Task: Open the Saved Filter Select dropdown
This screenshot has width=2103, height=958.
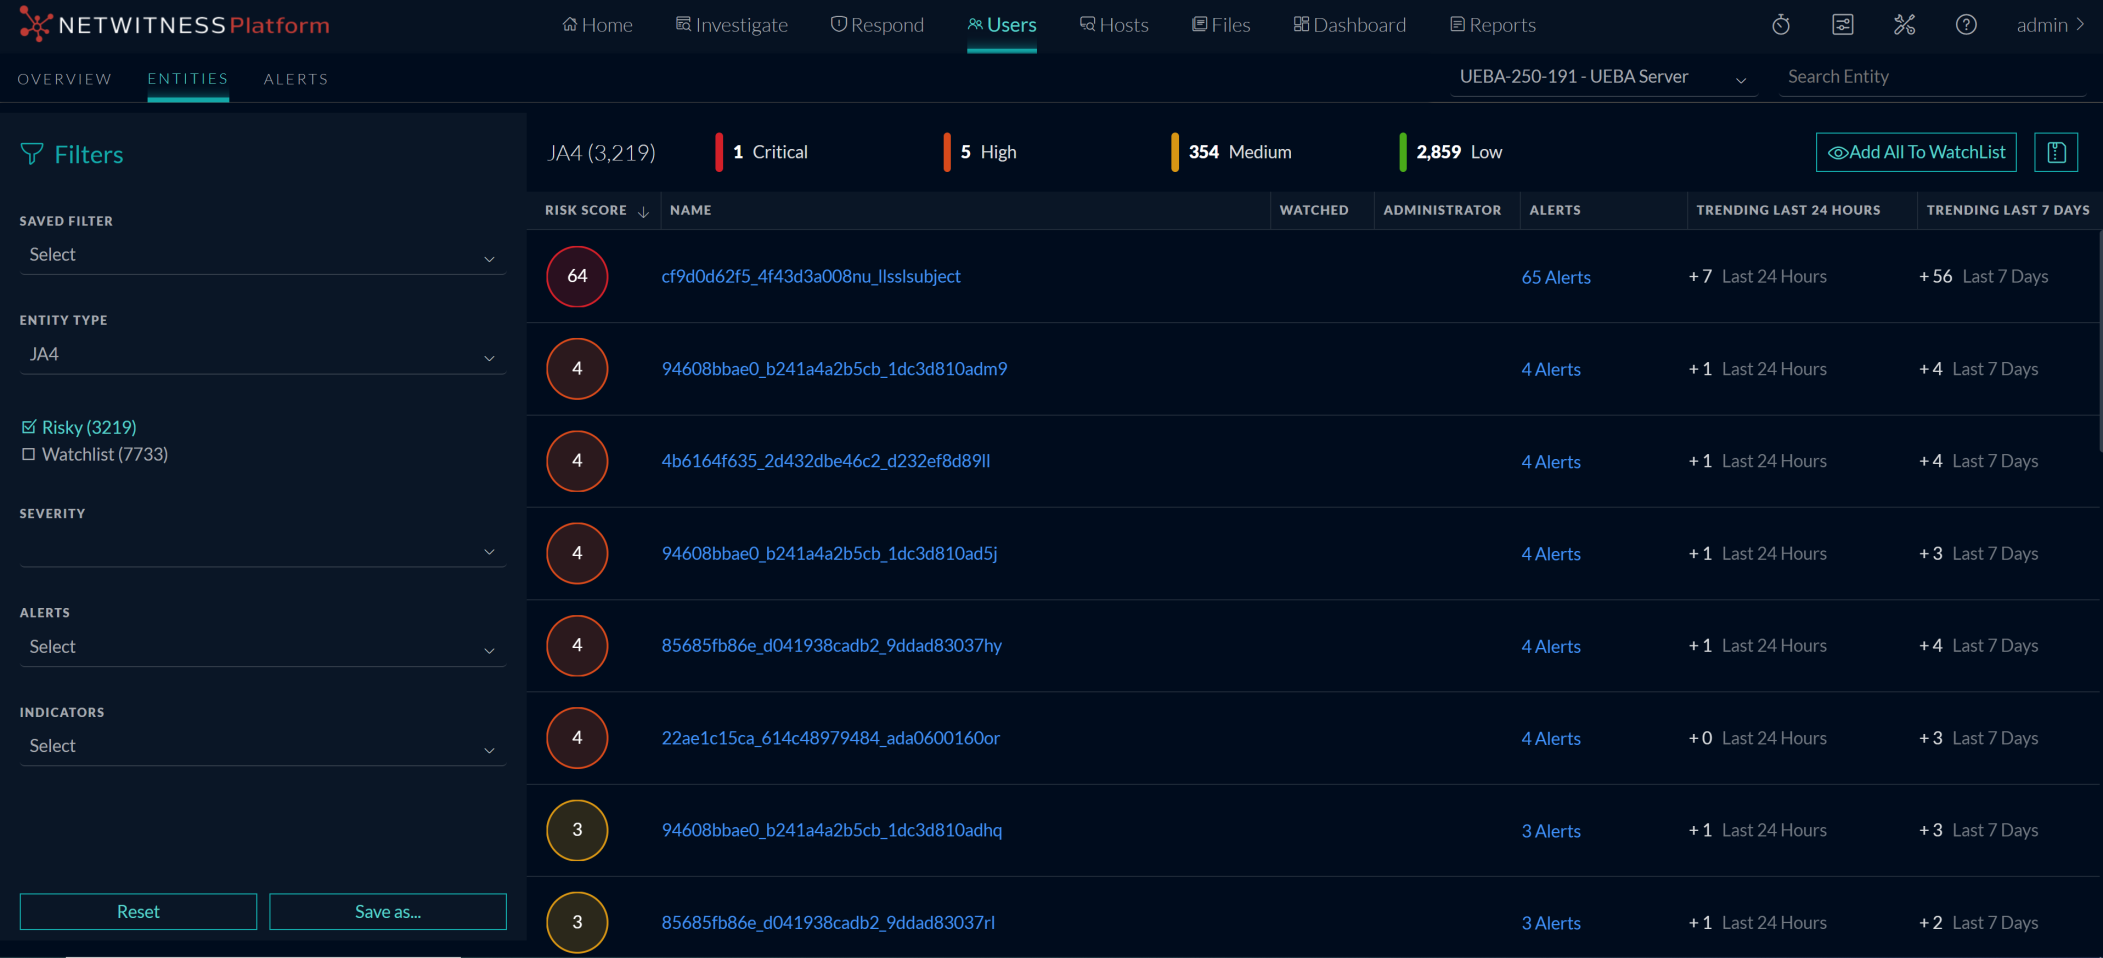Action: (x=262, y=255)
